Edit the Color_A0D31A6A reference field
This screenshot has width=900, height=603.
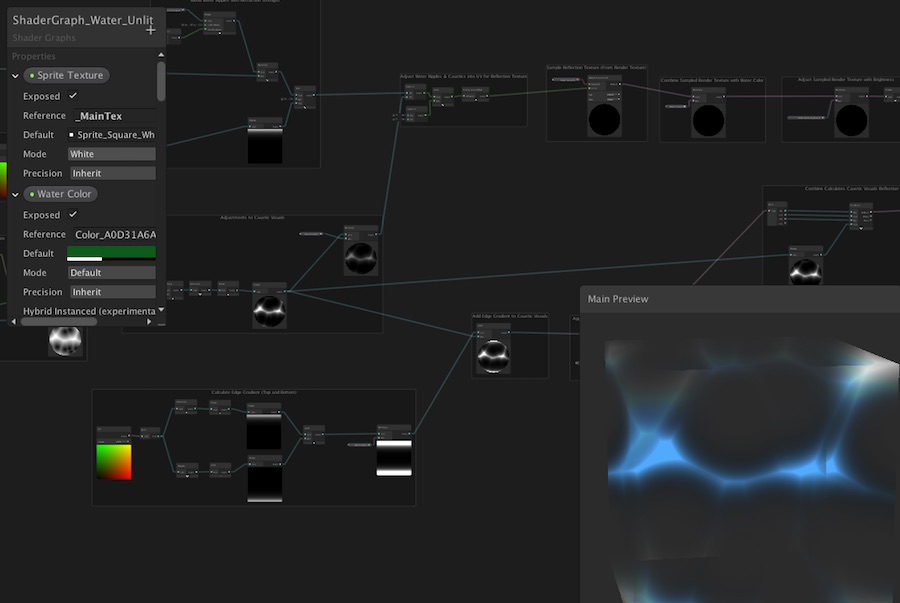point(114,234)
